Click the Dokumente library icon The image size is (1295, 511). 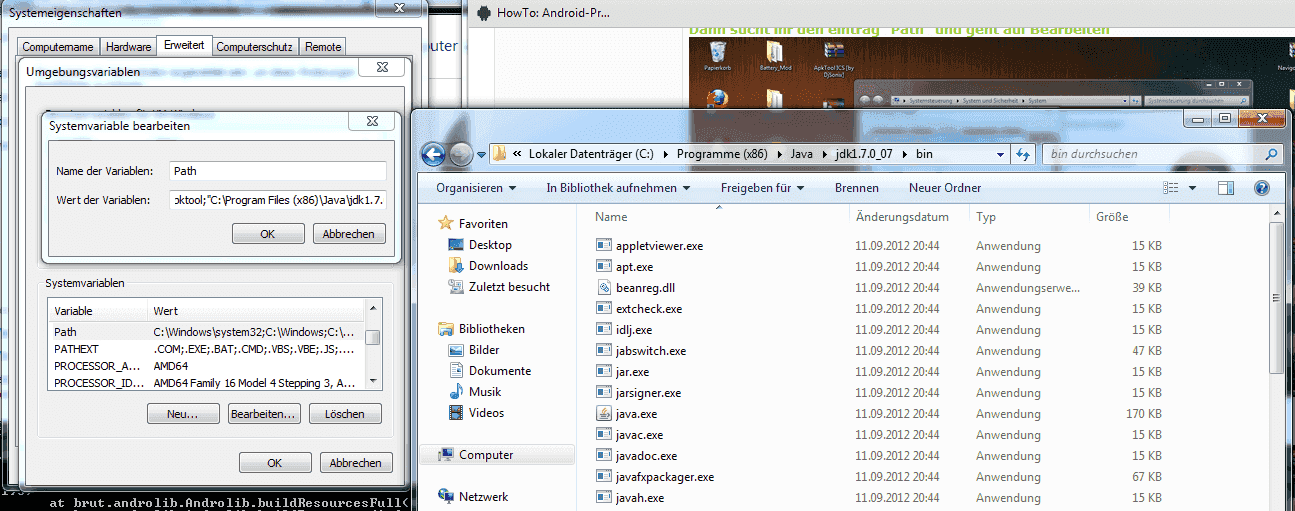(456, 371)
